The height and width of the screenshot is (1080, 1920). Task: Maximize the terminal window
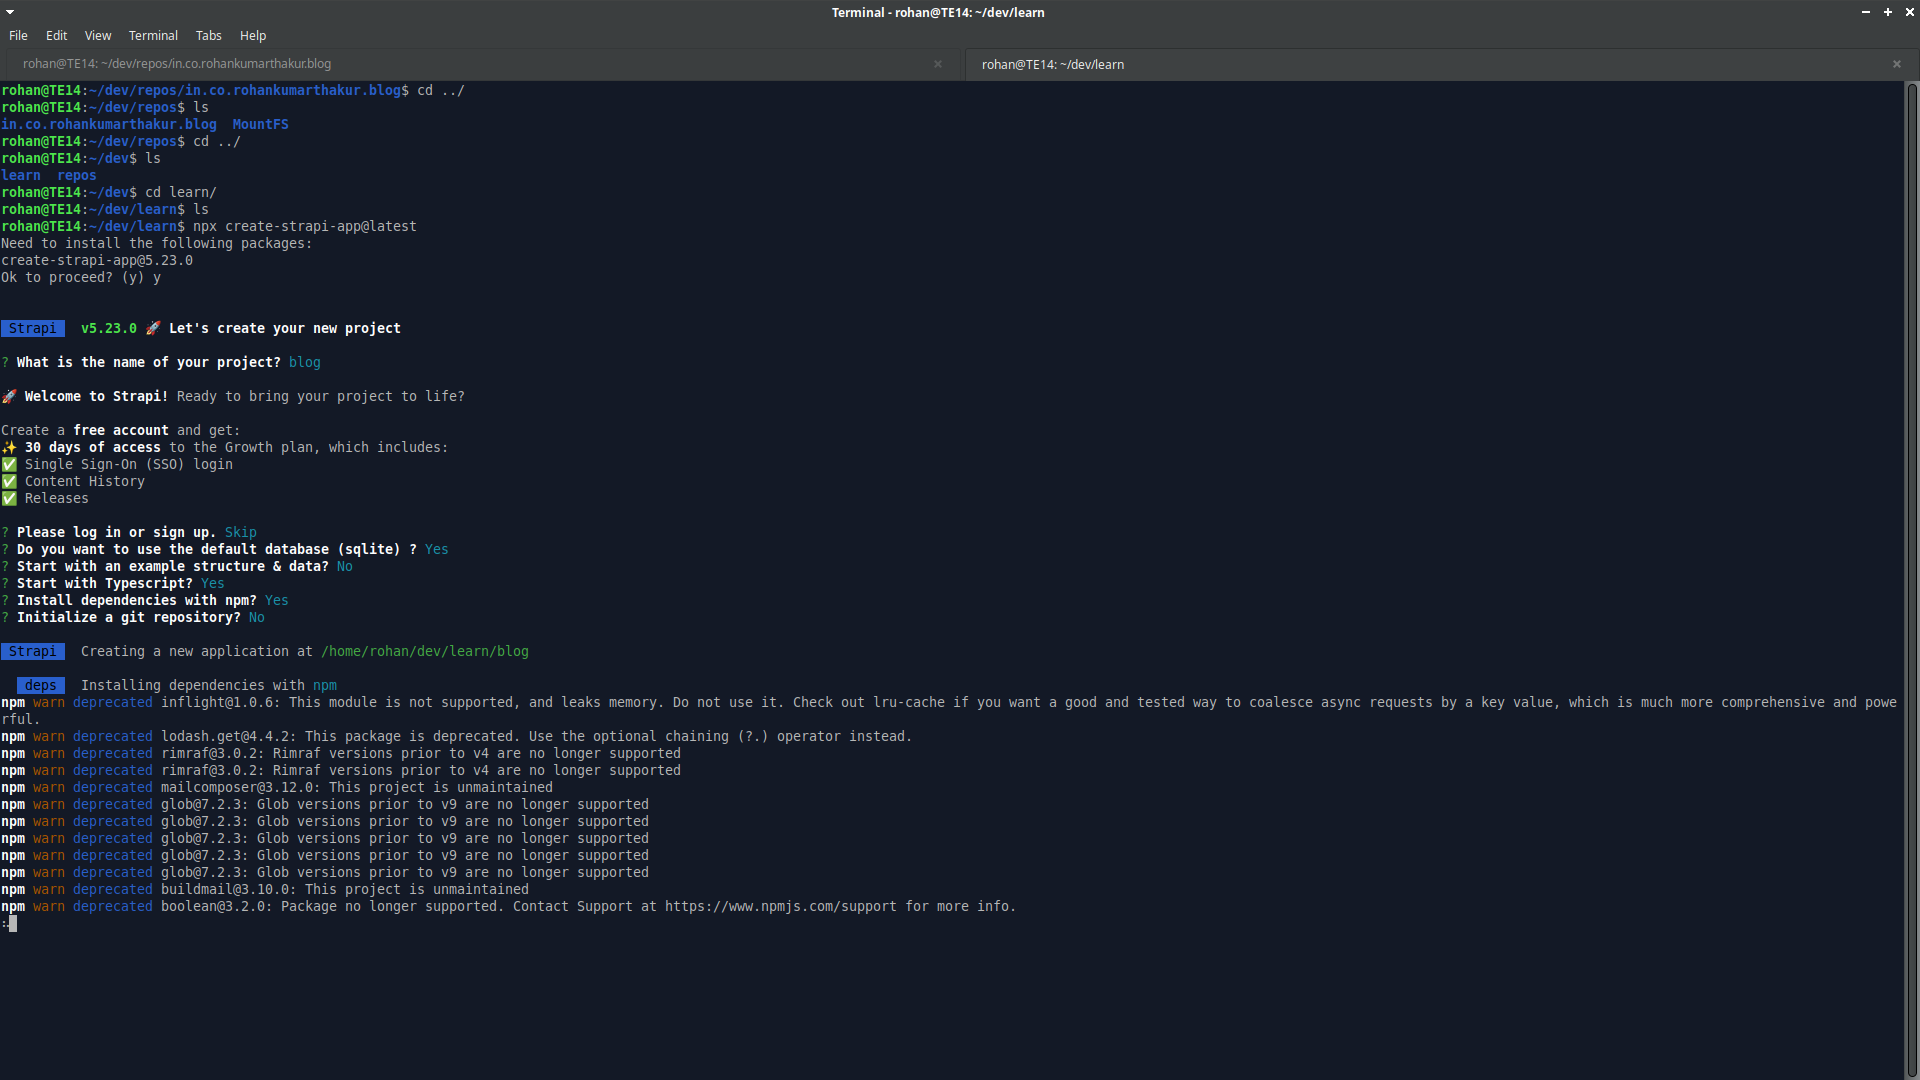pyautogui.click(x=1888, y=12)
